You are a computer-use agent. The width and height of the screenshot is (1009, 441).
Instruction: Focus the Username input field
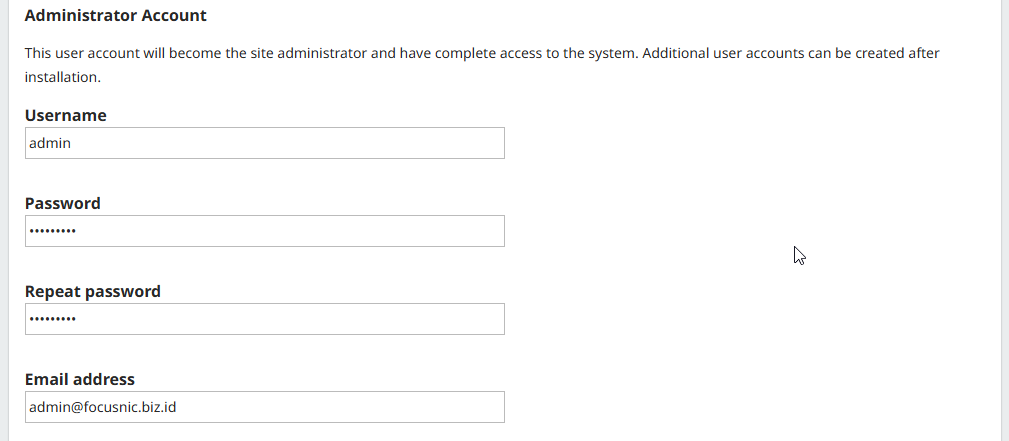coord(264,143)
